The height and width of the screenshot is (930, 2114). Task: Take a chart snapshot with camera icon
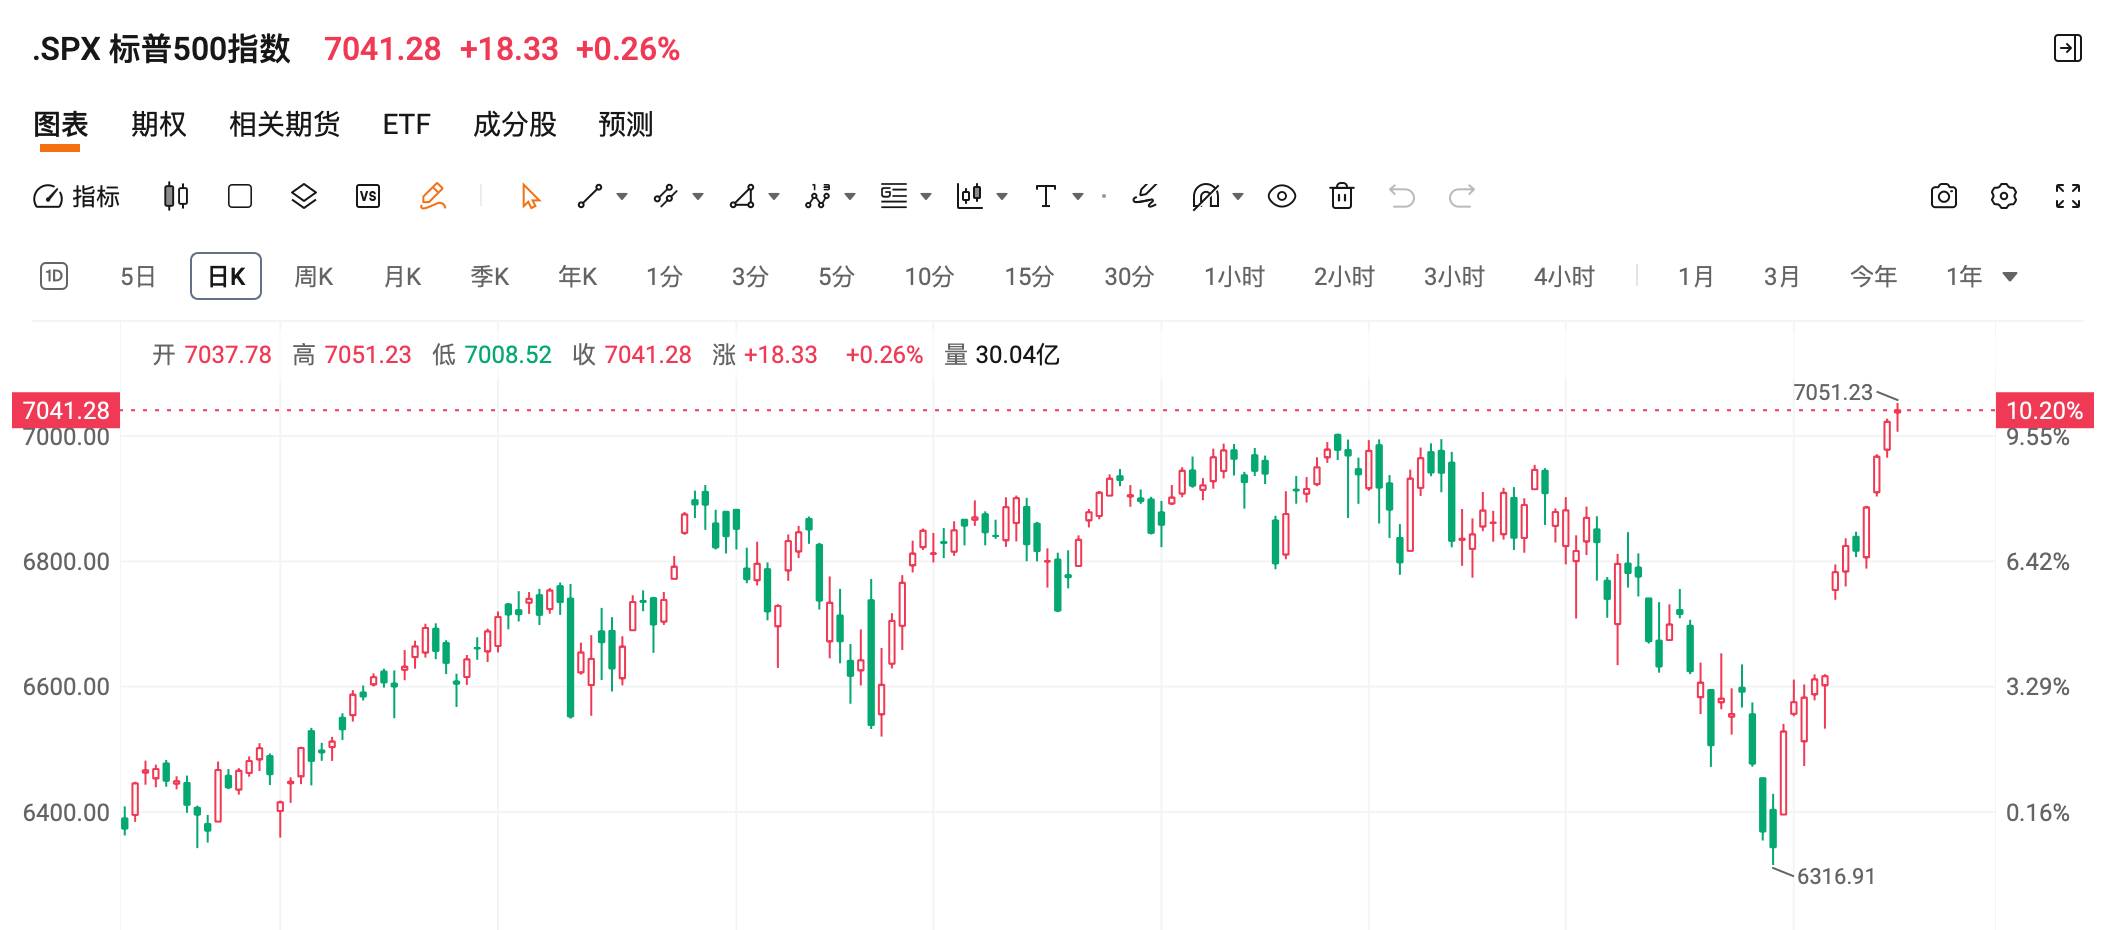click(x=1943, y=196)
